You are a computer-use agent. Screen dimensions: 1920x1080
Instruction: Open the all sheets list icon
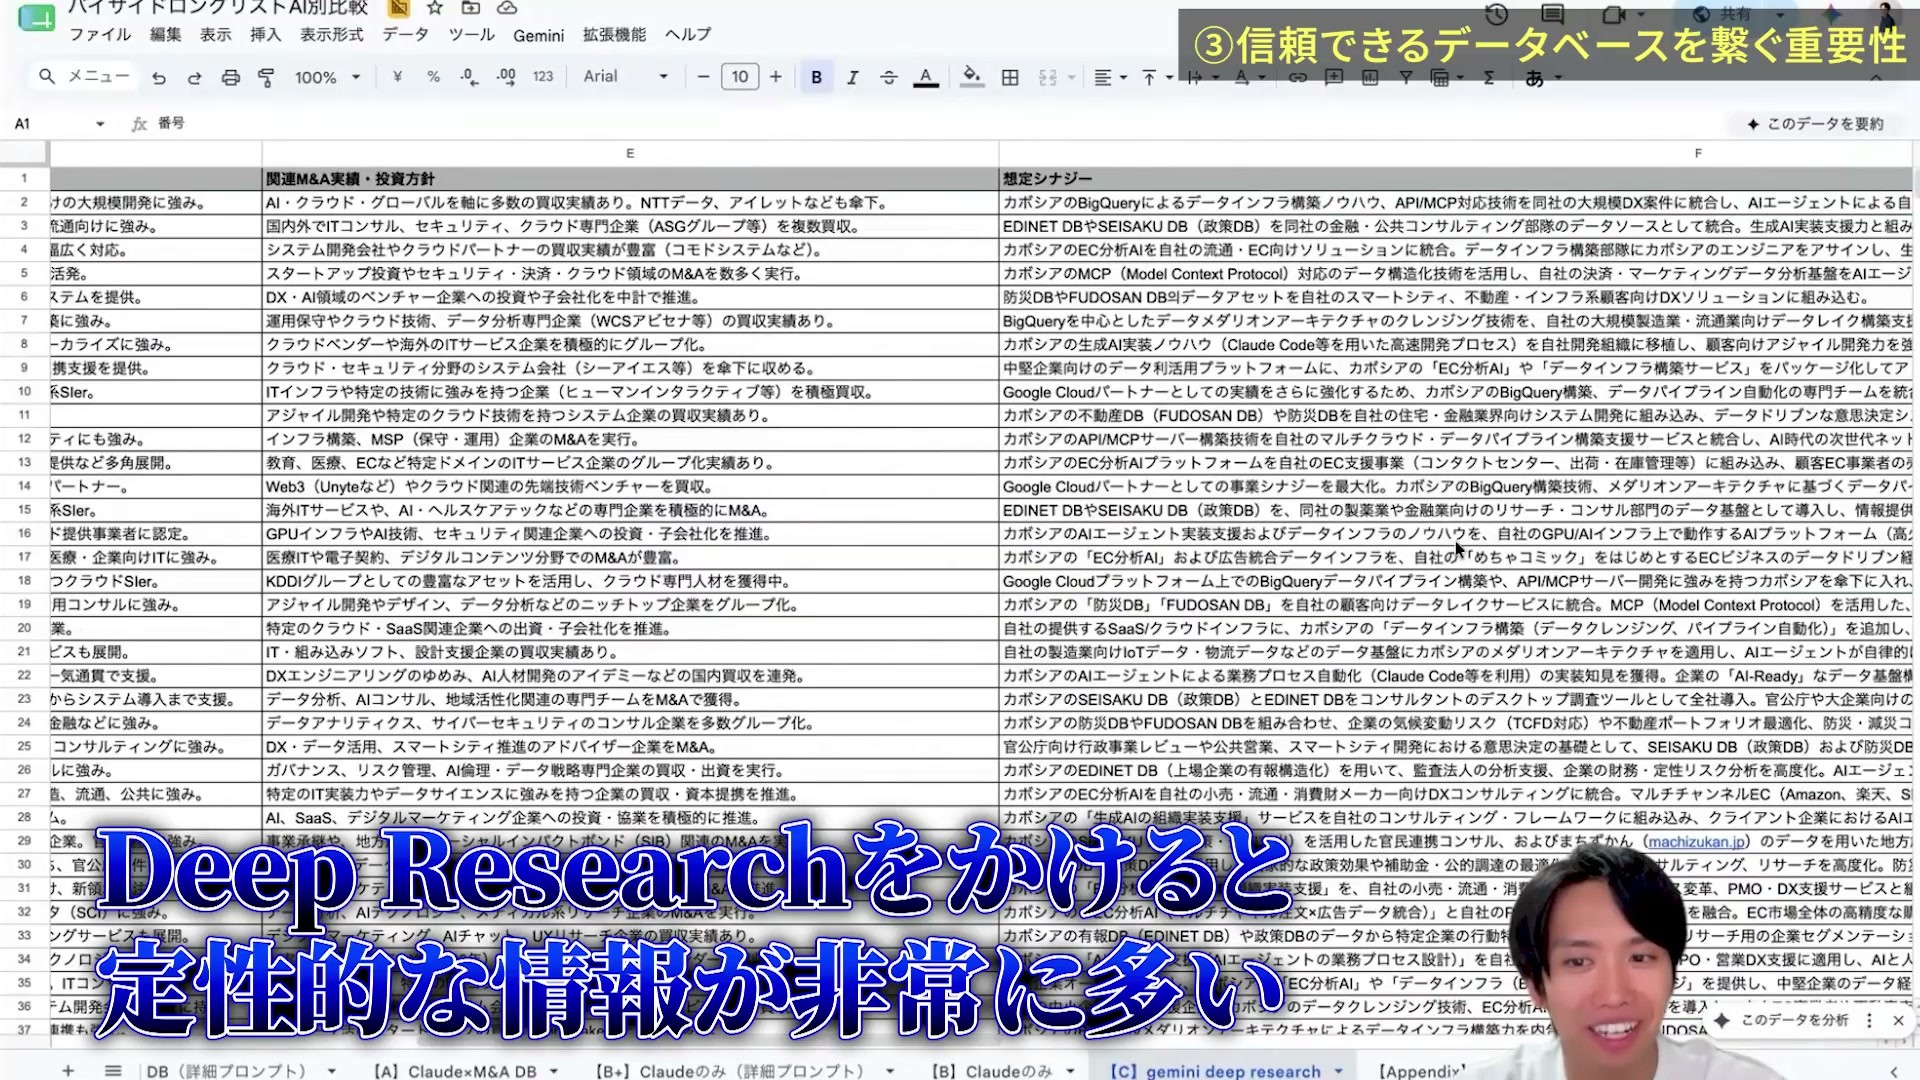point(113,1070)
